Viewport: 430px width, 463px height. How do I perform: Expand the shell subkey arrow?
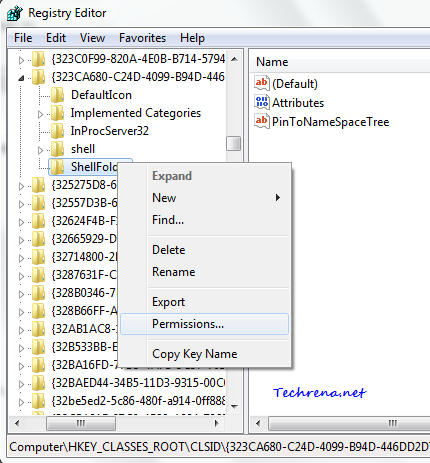tap(40, 150)
